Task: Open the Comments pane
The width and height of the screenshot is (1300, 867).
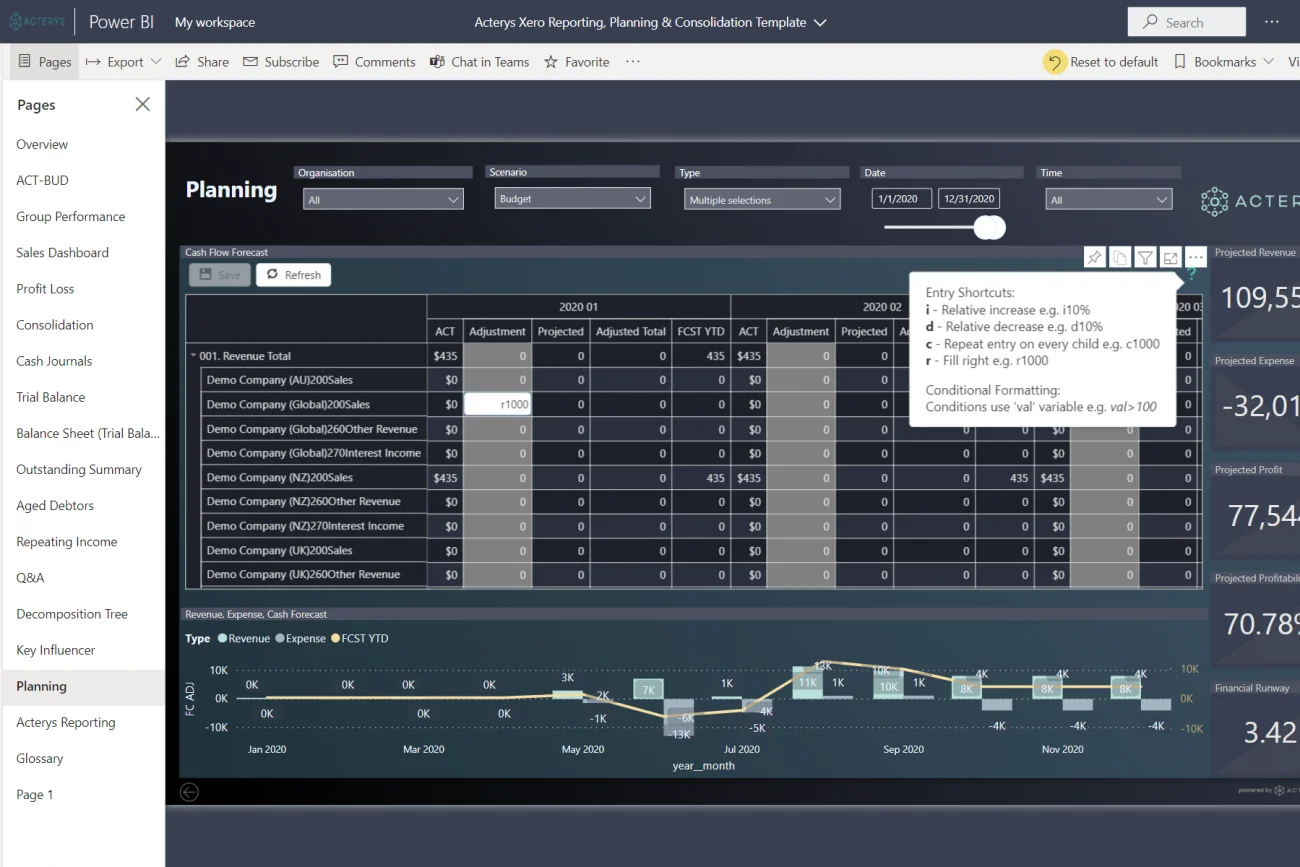Action: [374, 62]
